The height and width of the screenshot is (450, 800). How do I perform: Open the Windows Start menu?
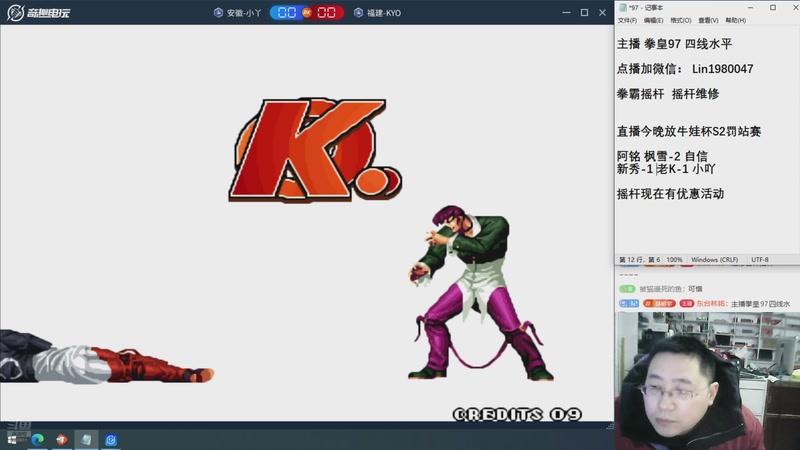click(x=12, y=440)
